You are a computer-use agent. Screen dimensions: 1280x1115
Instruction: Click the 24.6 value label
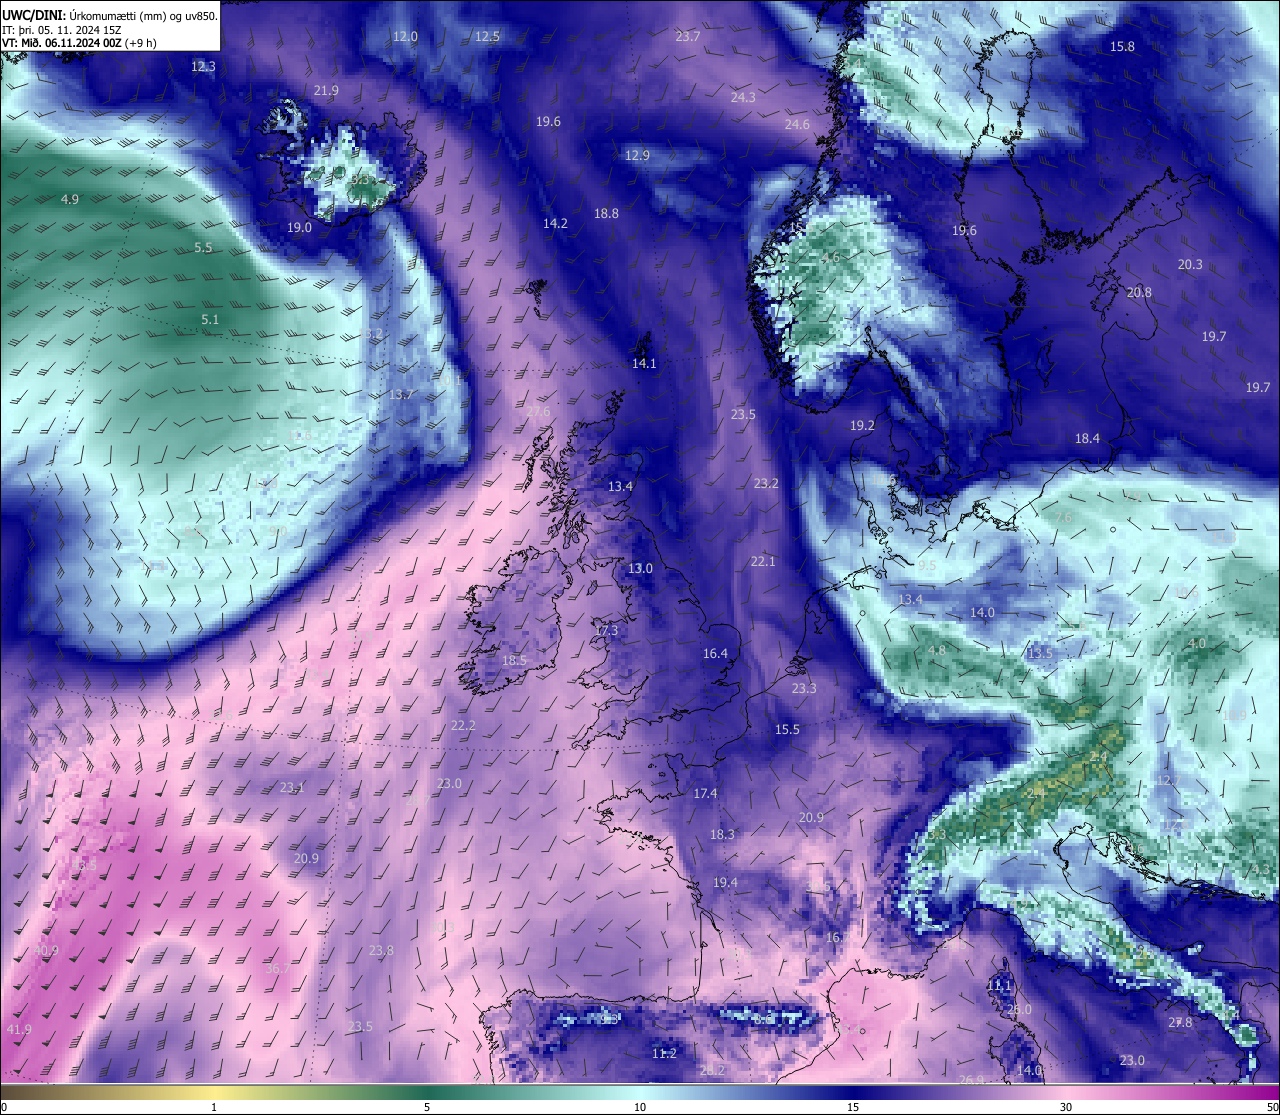[x=797, y=124]
